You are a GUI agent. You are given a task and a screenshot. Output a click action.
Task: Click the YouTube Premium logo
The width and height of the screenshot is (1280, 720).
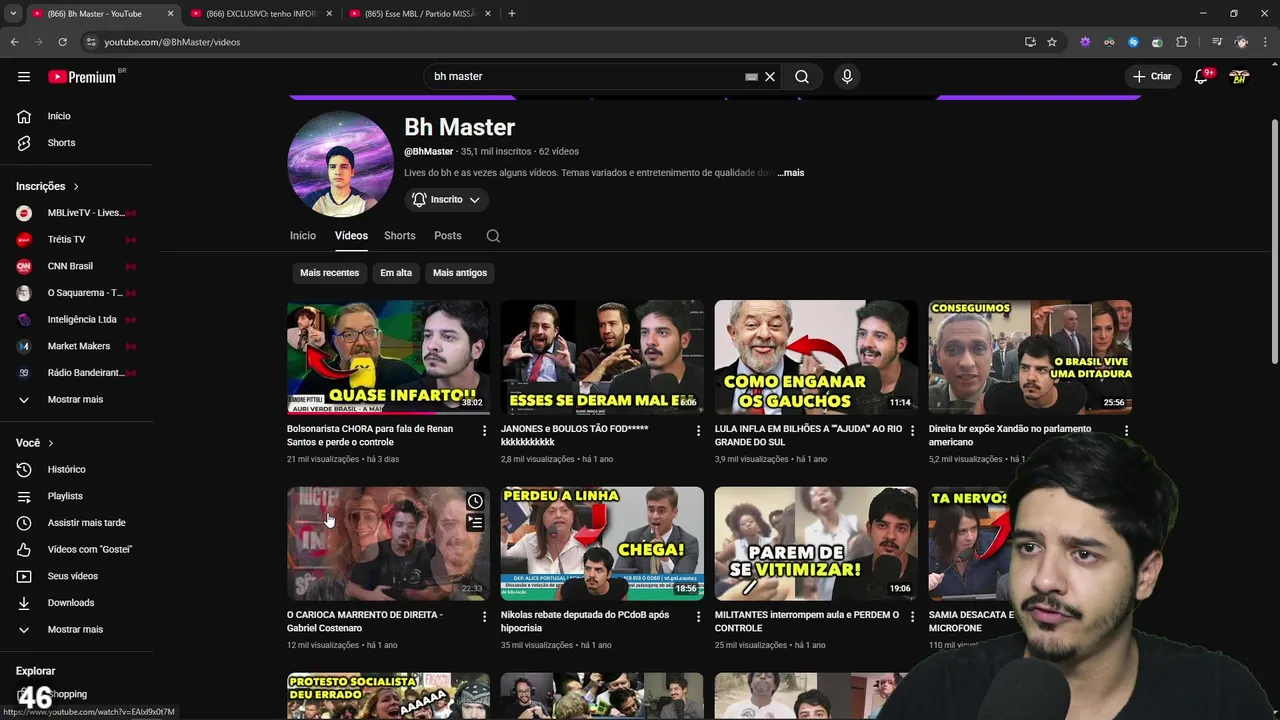[82, 77]
